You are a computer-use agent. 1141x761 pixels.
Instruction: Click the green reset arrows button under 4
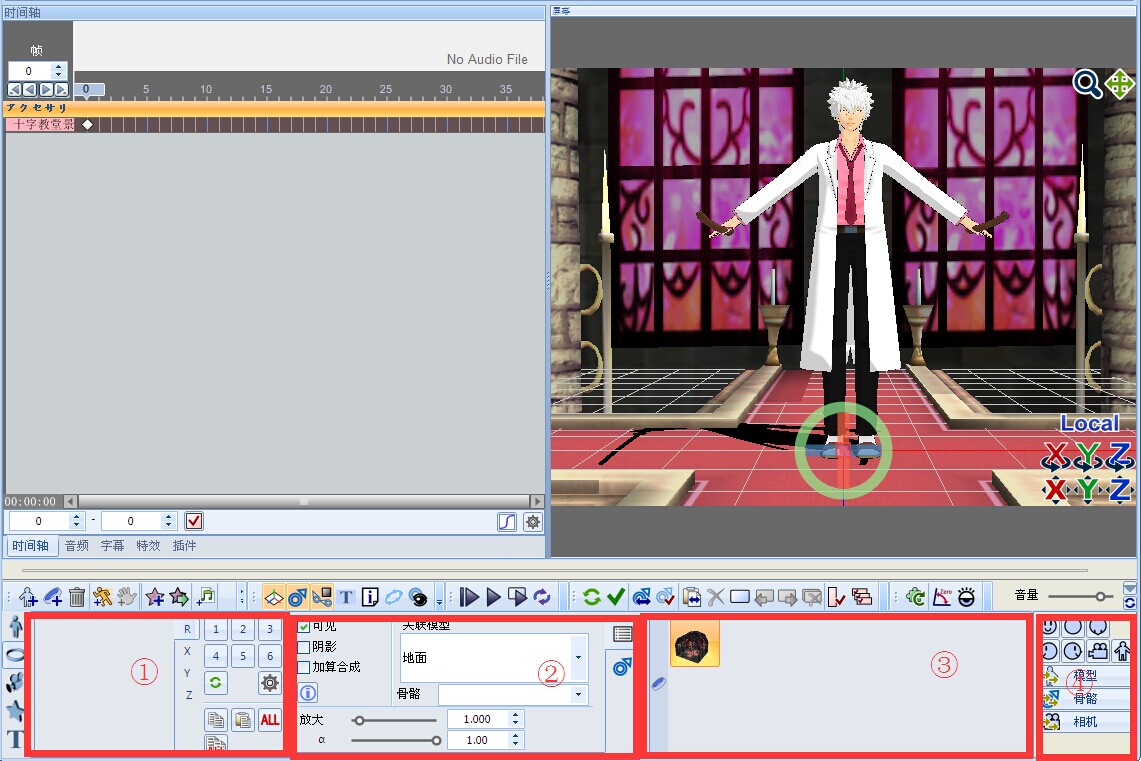216,682
